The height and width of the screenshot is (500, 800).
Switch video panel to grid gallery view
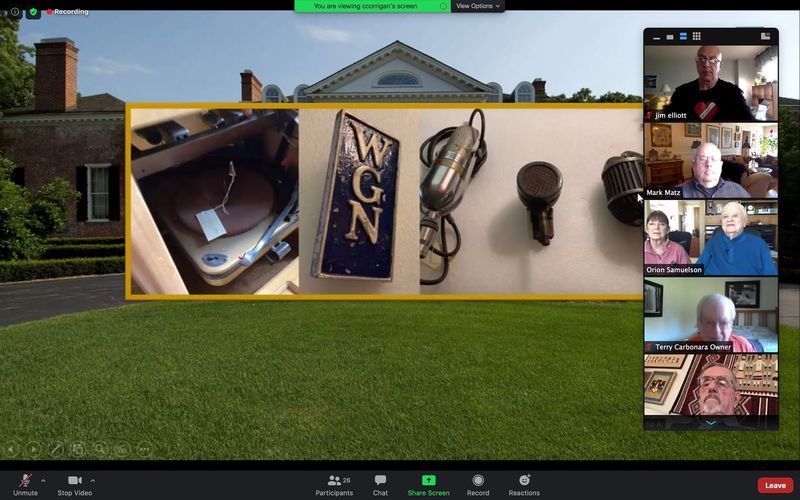696,36
